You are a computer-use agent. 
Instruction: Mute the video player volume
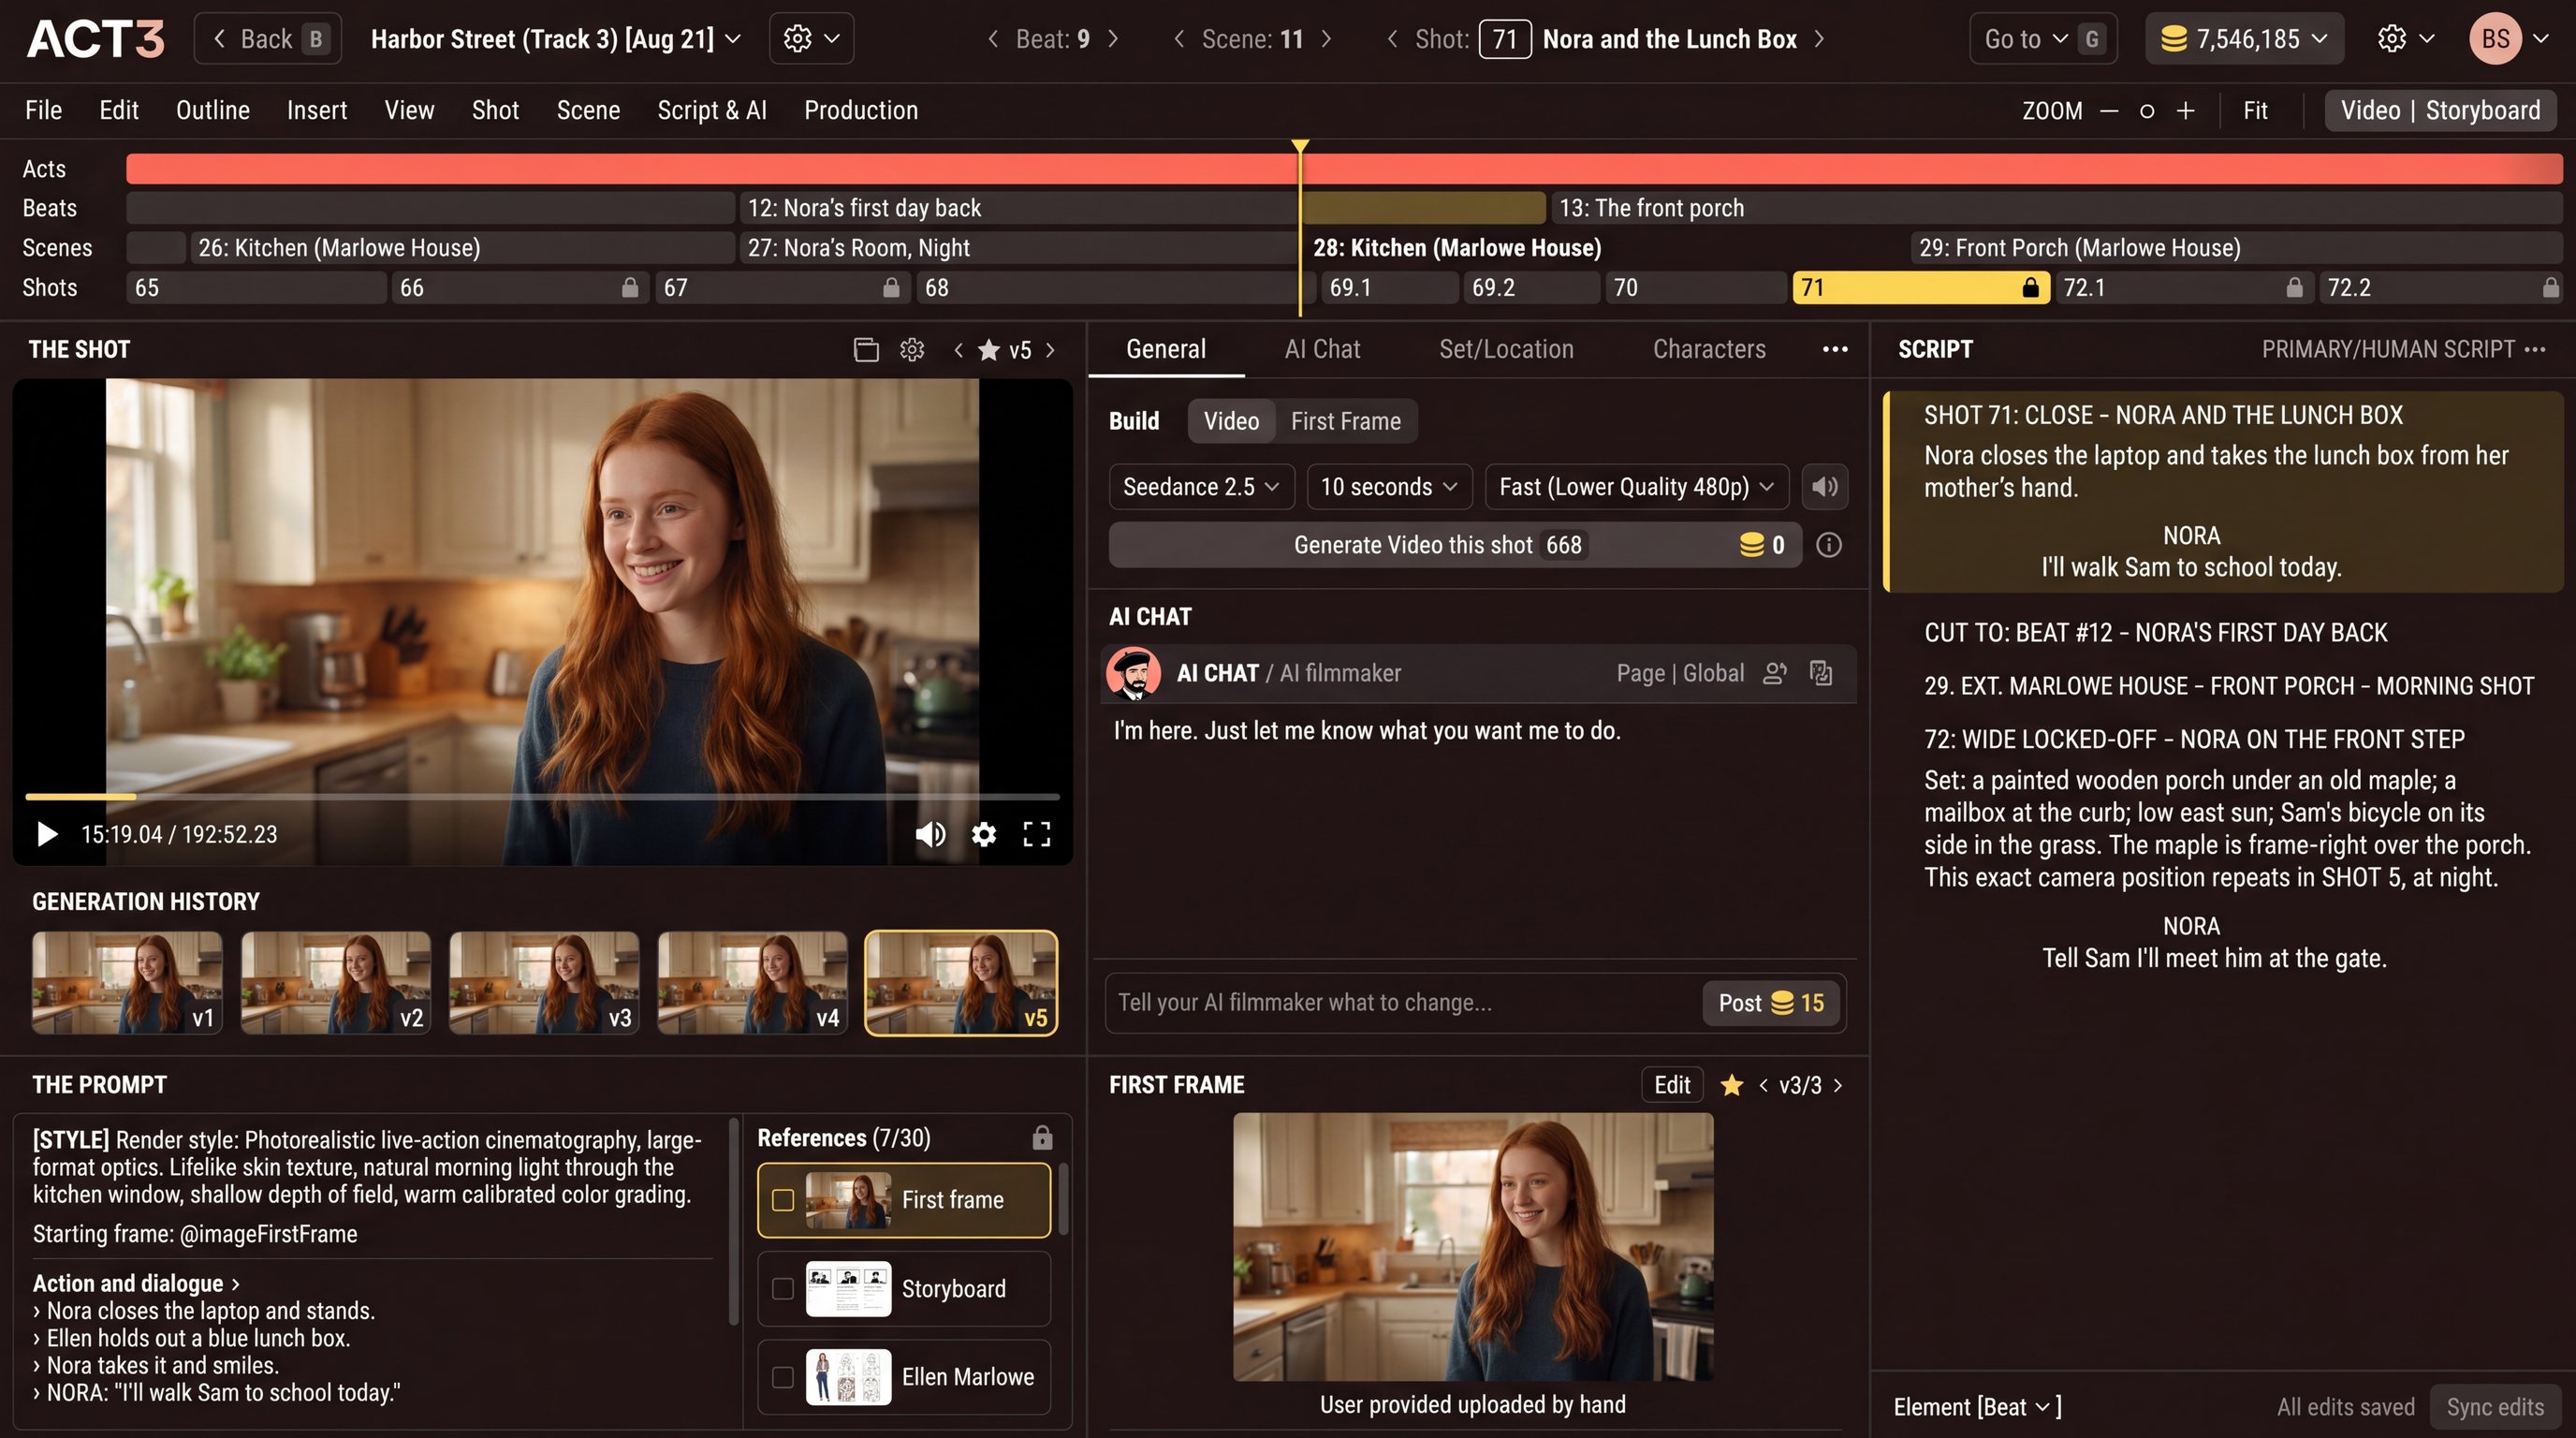tap(930, 834)
